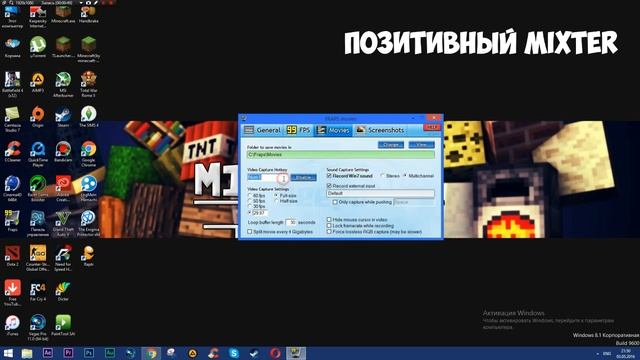This screenshot has width=640, height=360.
Task: Click the custom fps value field
Action: (260, 213)
